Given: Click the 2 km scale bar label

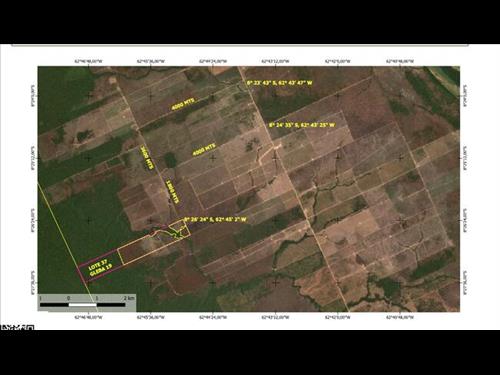Looking at the screenshot, I should 129,298.
